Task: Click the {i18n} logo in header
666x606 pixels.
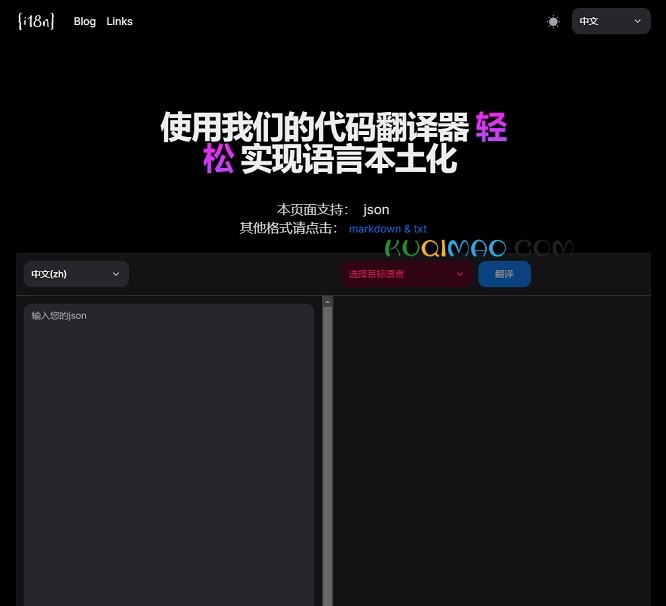Action: coord(36,21)
